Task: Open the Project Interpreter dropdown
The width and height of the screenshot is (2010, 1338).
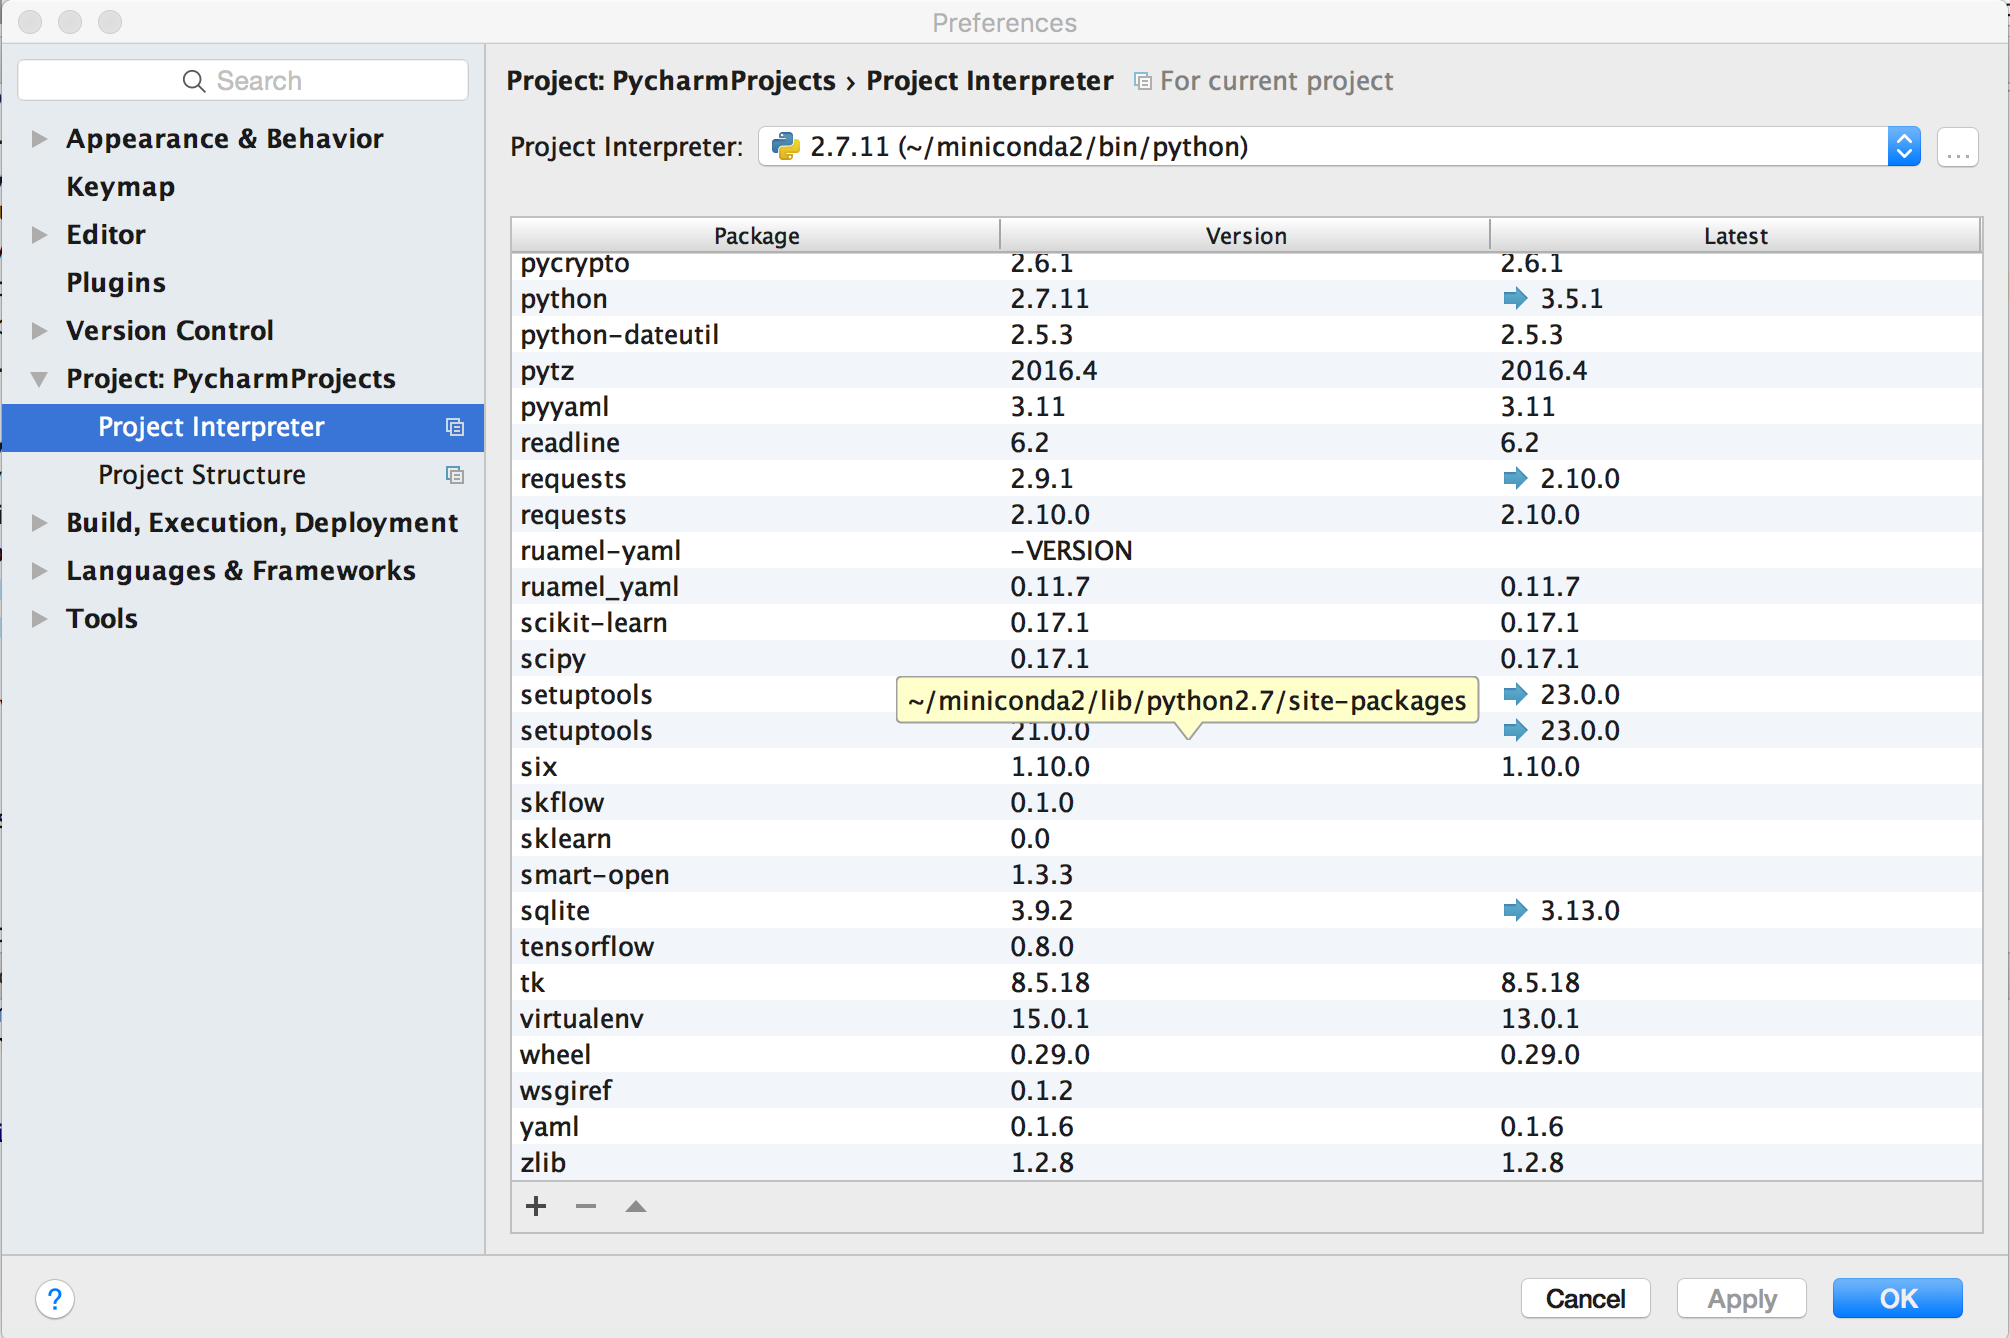Action: [1903, 147]
